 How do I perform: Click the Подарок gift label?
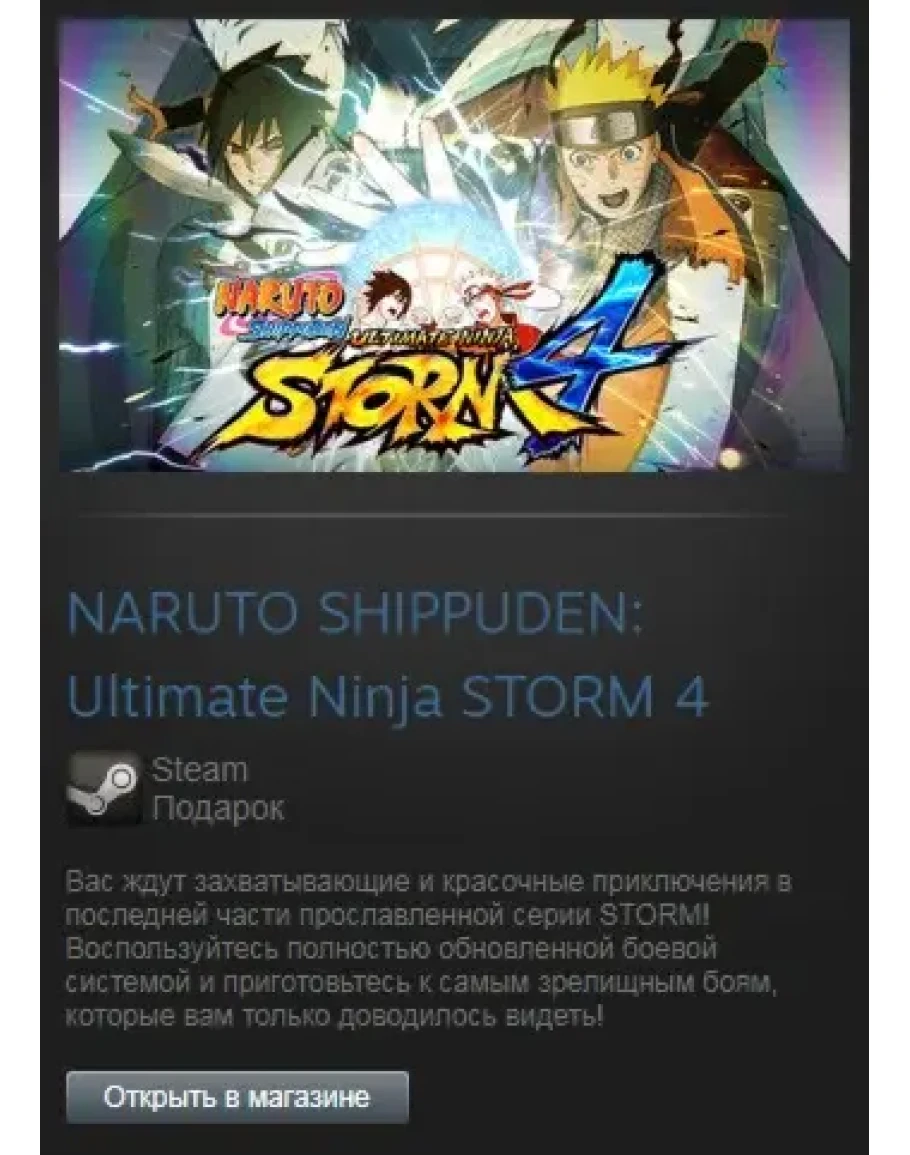(x=218, y=809)
